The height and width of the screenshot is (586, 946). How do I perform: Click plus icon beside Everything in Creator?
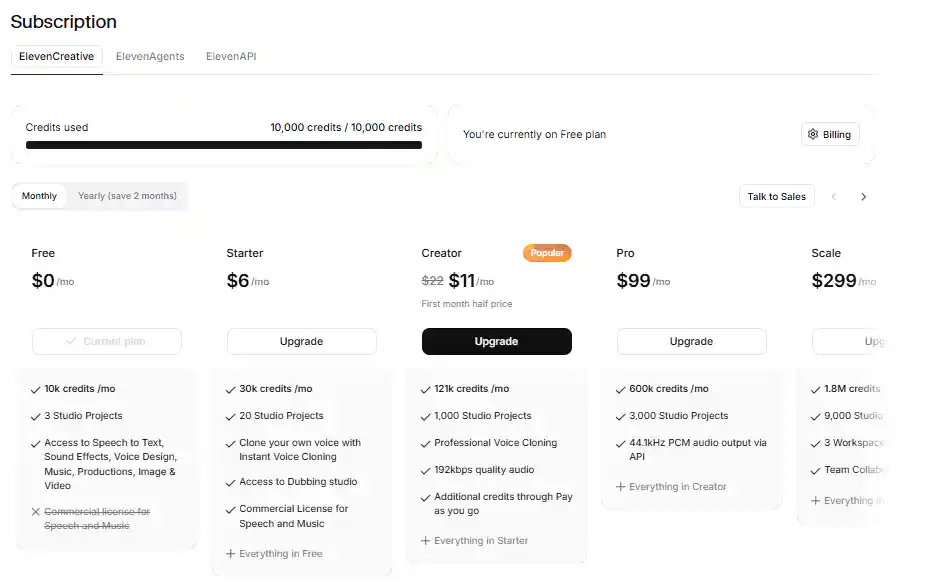click(x=620, y=486)
